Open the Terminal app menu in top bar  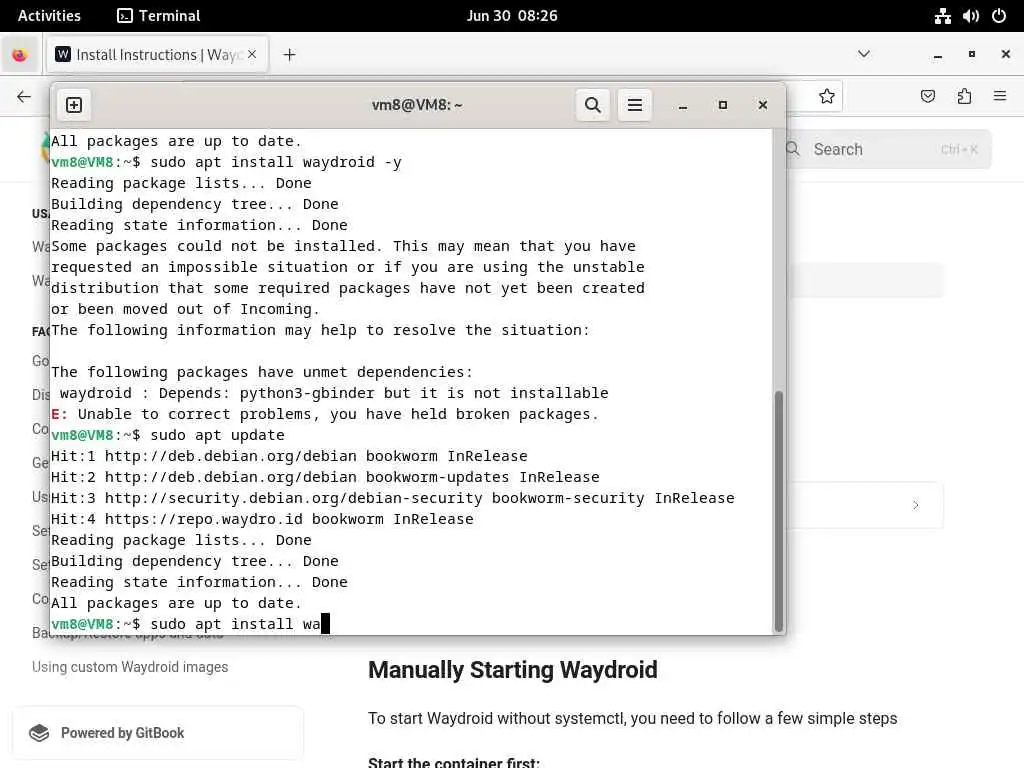pos(159,16)
